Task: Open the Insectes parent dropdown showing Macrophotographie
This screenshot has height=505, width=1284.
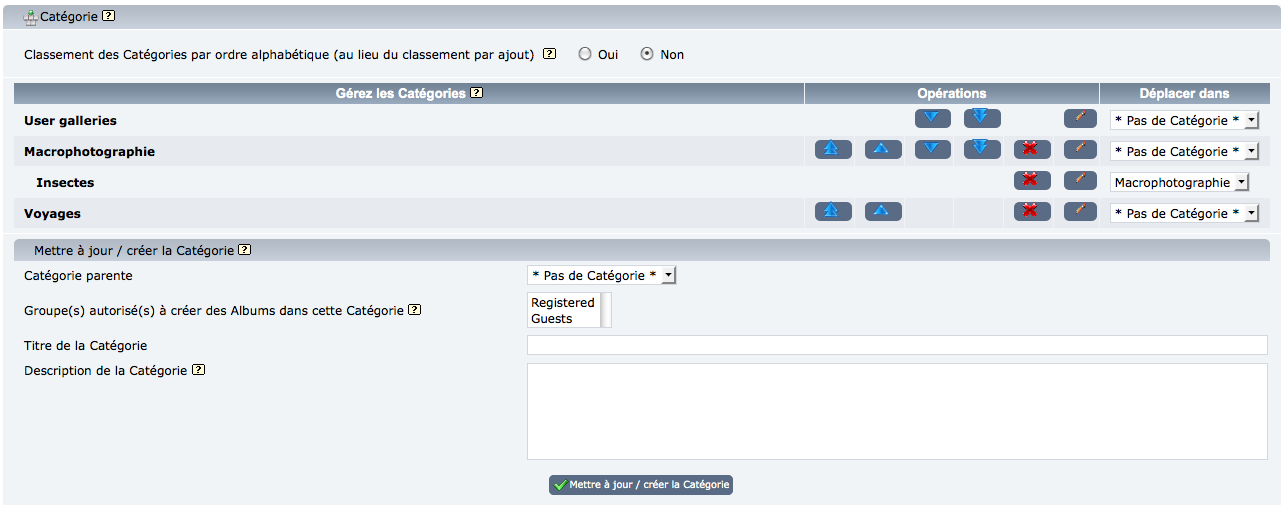Action: click(x=1180, y=183)
